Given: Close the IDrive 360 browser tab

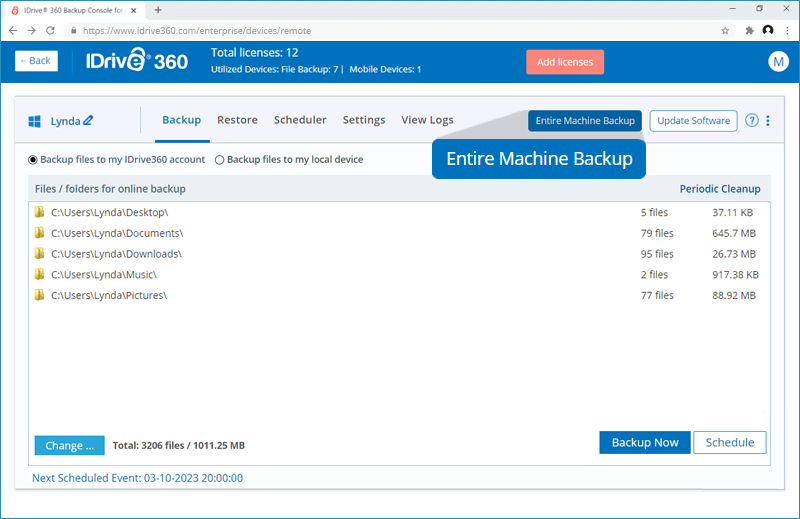Looking at the screenshot, I should [134, 10].
